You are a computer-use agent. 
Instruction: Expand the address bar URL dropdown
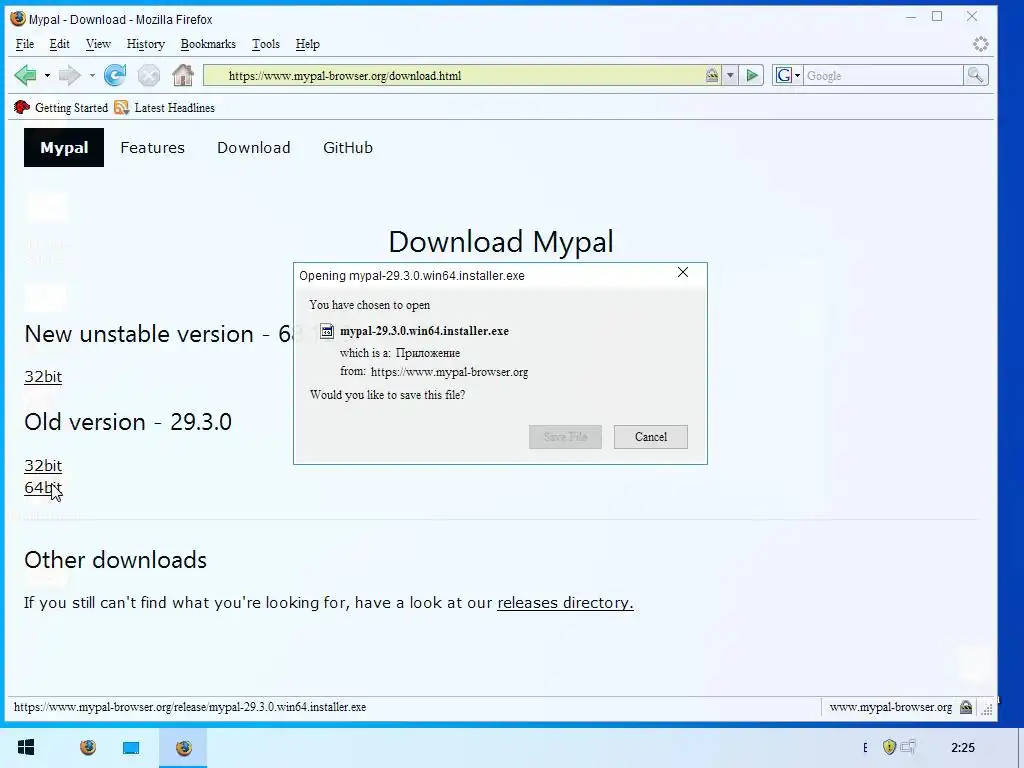pos(730,76)
